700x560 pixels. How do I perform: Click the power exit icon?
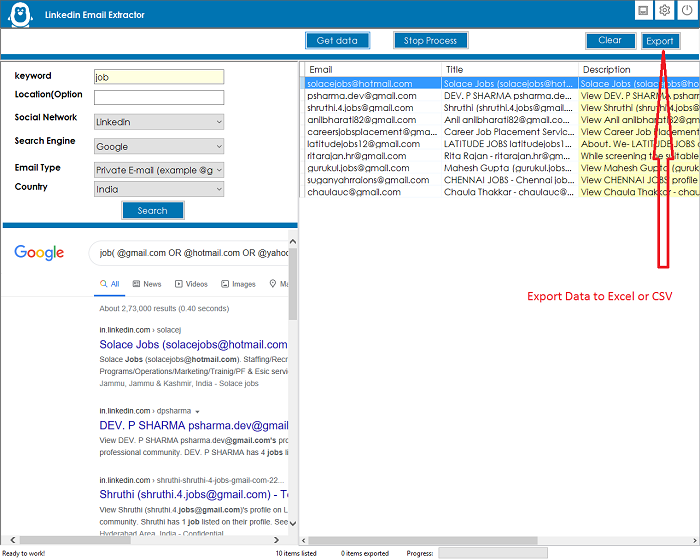[687, 10]
